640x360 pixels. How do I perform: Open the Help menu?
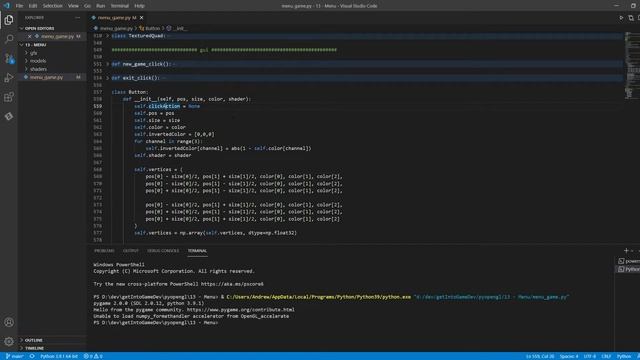pyautogui.click(x=139, y=6)
